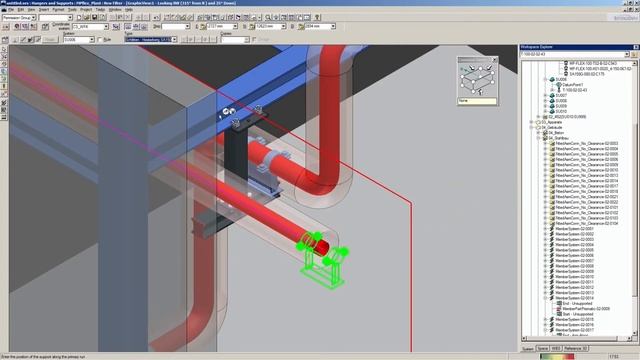Click the green-to-red status gauge in status bar
Image resolution: width=640 pixels, height=360 pixels.
click(557, 356)
